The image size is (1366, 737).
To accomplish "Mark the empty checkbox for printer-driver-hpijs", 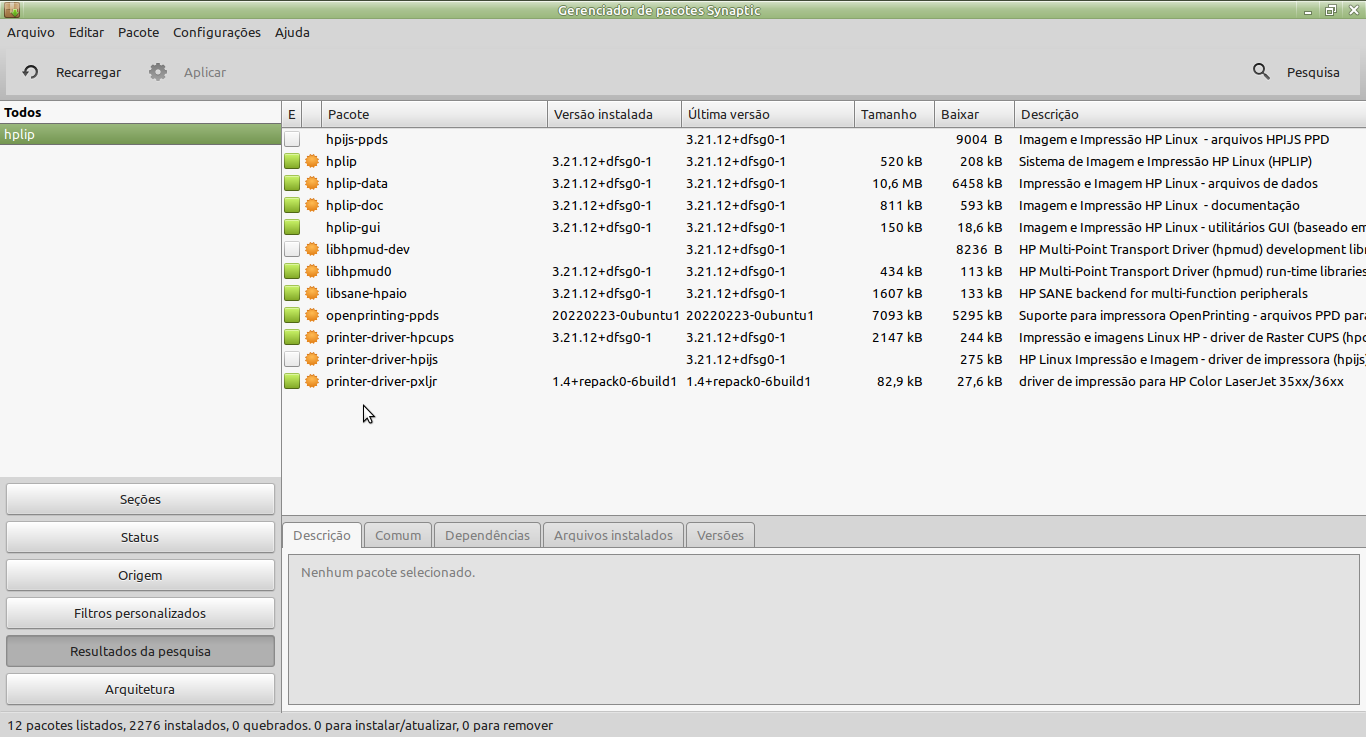I will tap(292, 359).
